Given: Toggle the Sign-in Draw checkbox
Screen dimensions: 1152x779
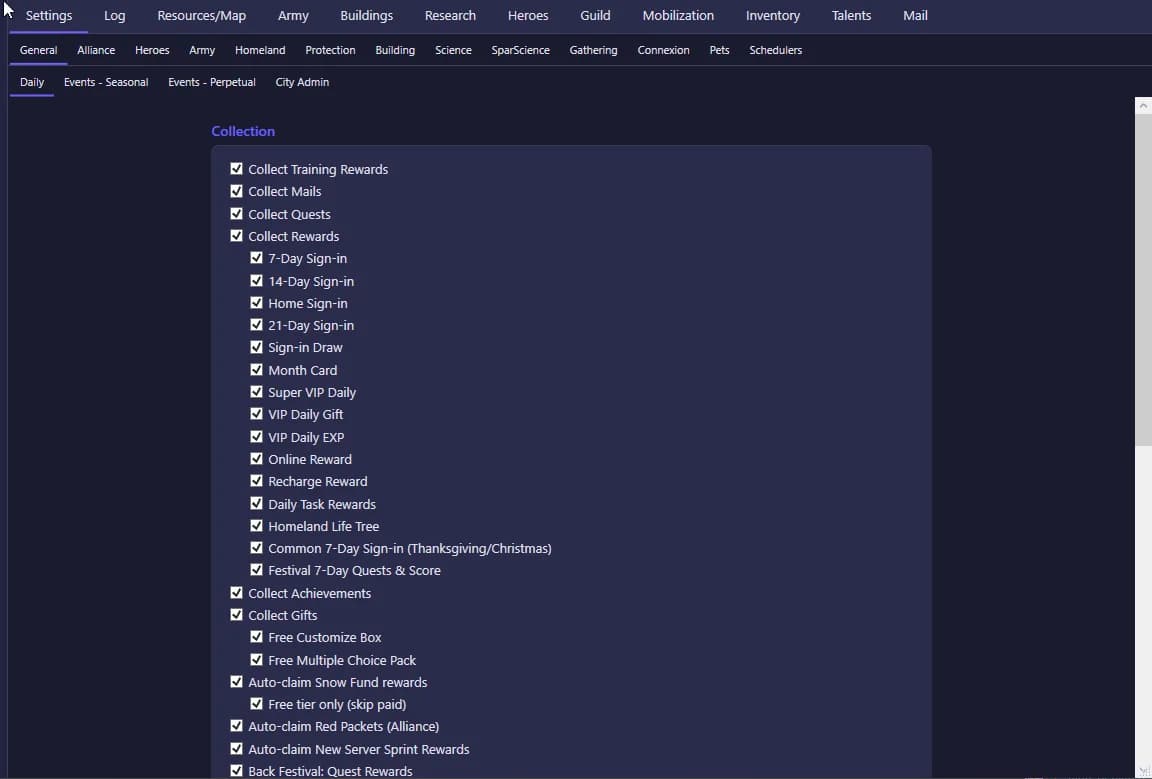Looking at the screenshot, I should click(256, 347).
